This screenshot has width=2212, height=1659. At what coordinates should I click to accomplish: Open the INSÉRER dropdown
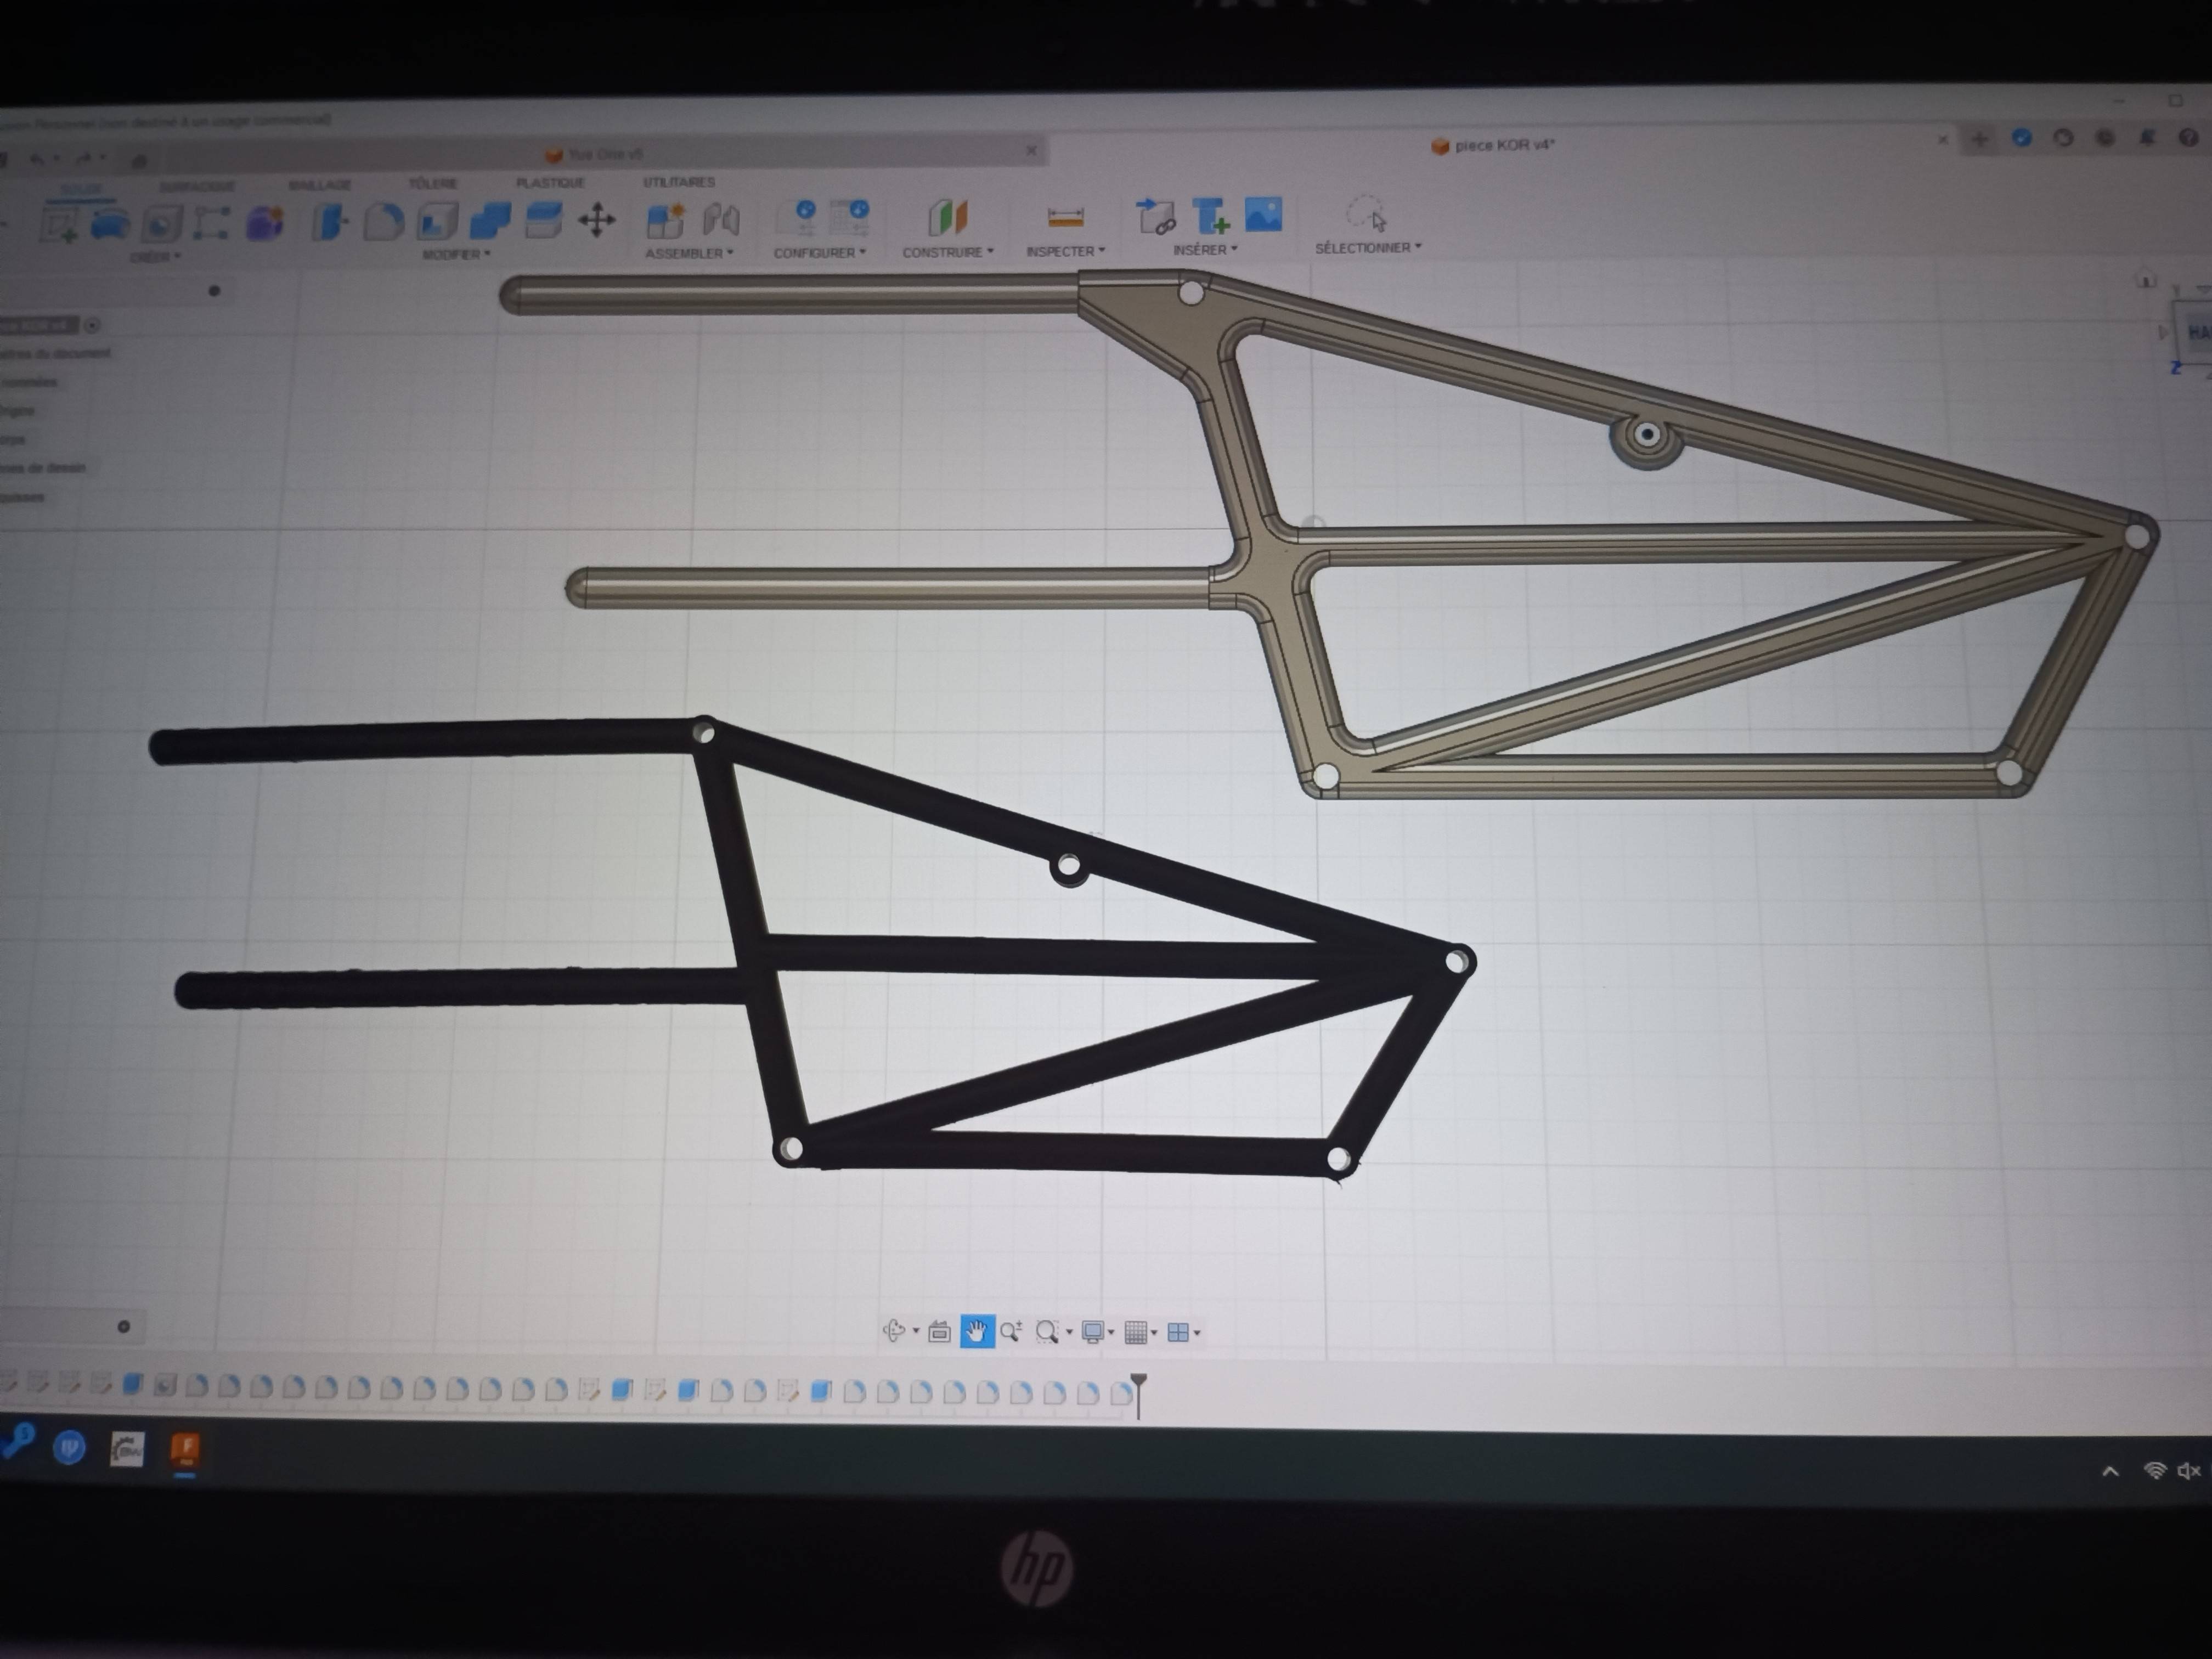pos(1205,249)
